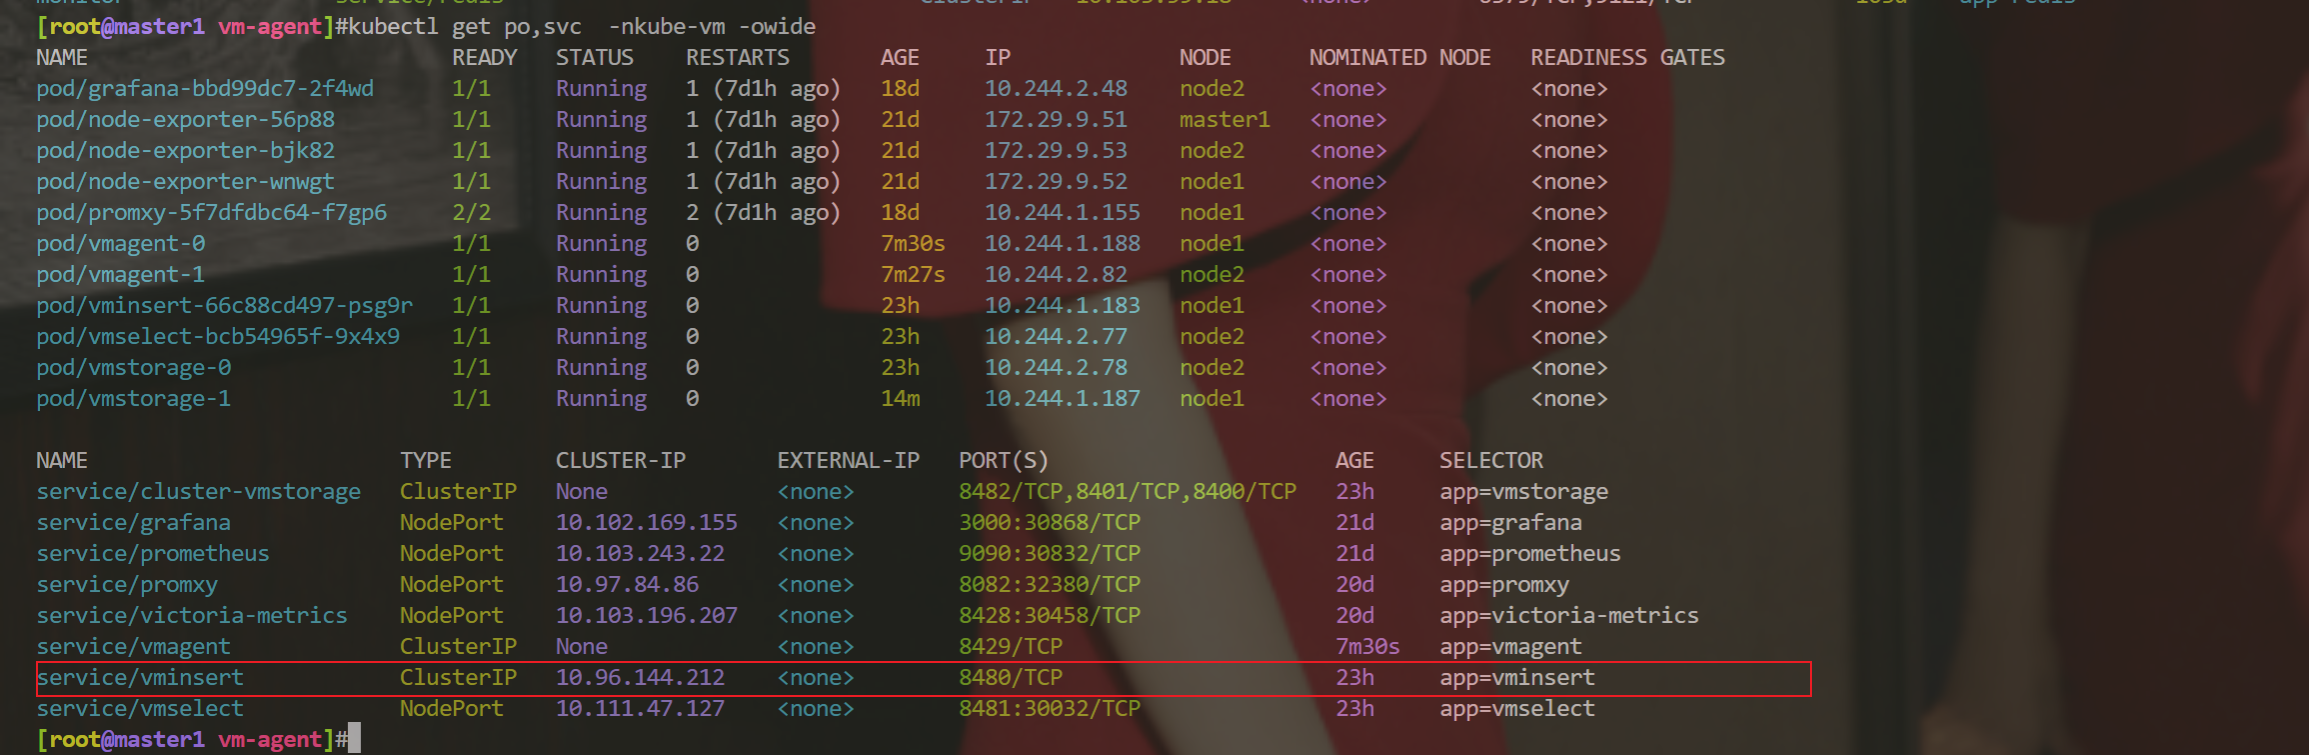Click the READINESS GATES column header
The image size is (2309, 755).
click(1628, 58)
